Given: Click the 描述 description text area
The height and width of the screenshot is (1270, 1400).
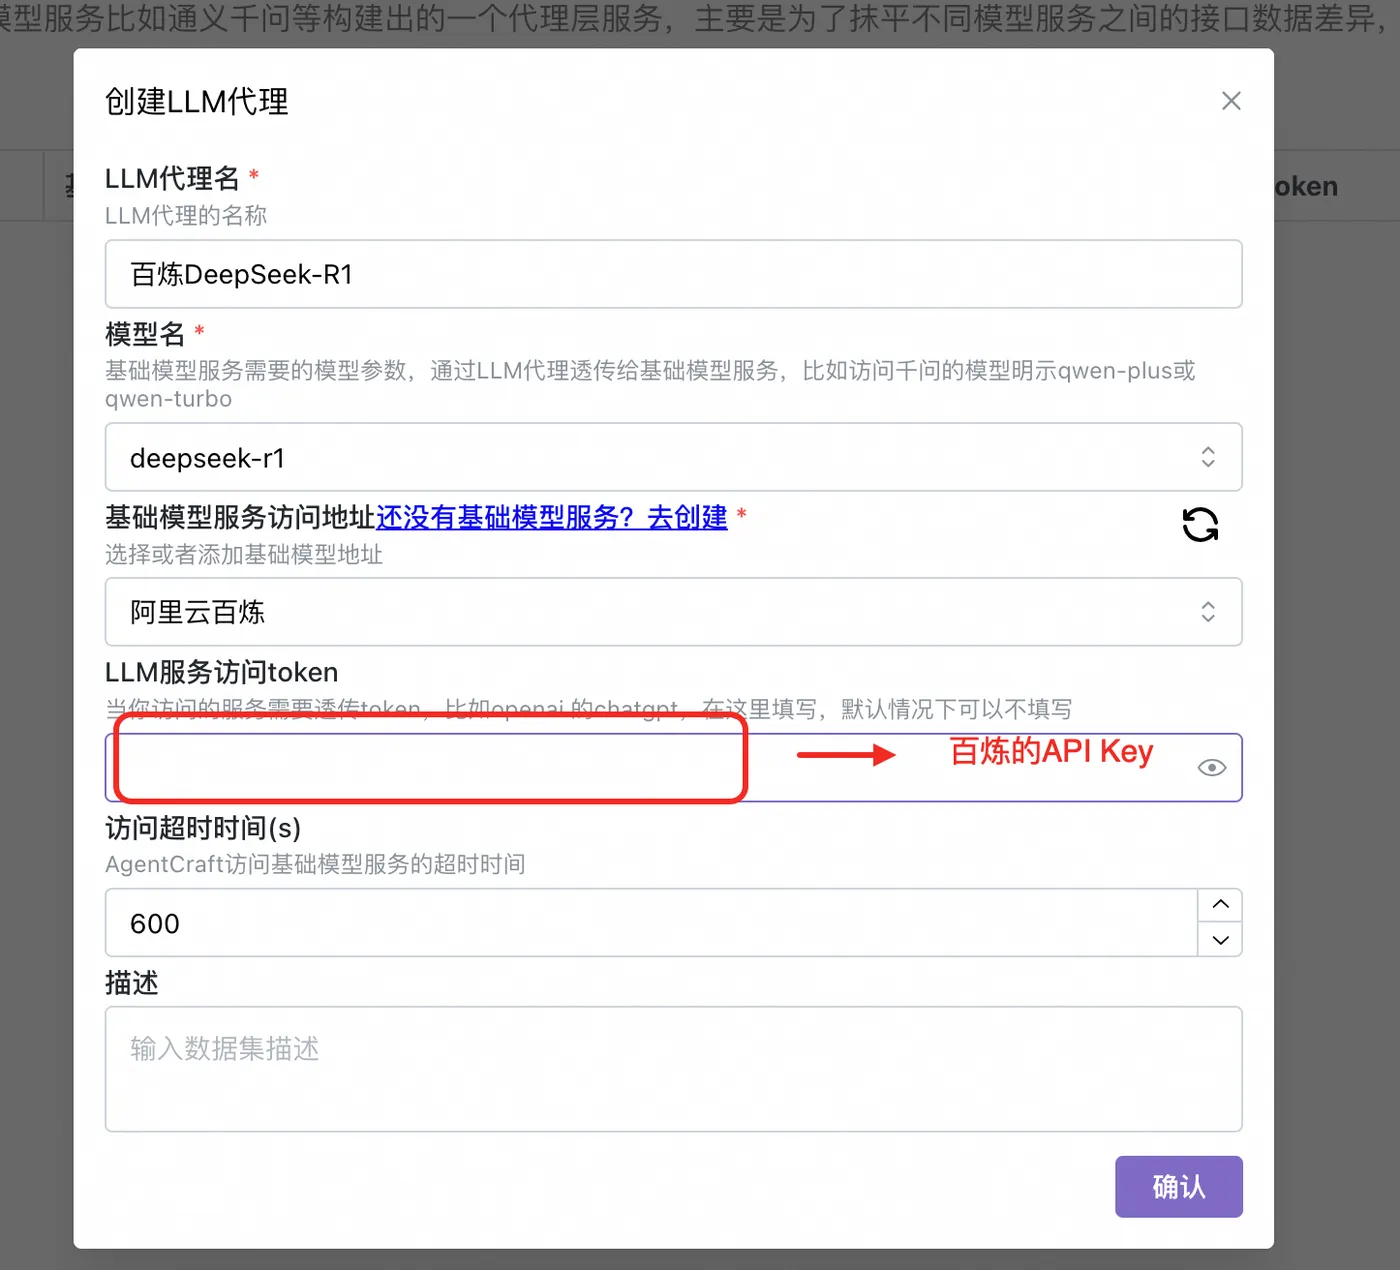Looking at the screenshot, I should 673,1069.
